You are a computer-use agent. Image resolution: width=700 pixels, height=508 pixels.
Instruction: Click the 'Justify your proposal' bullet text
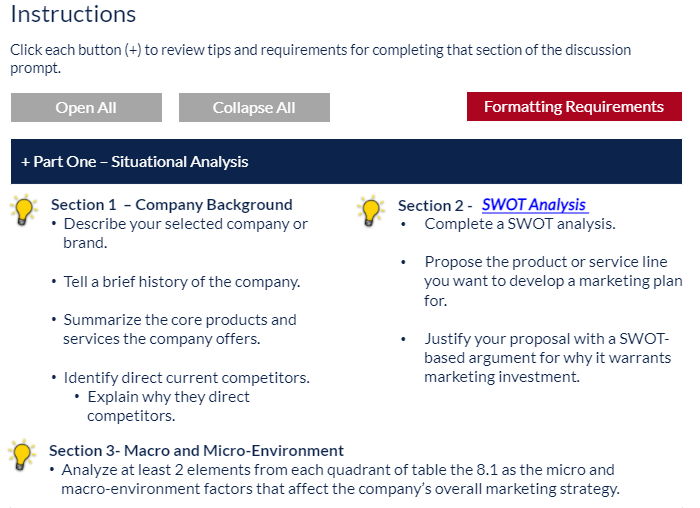pos(547,358)
